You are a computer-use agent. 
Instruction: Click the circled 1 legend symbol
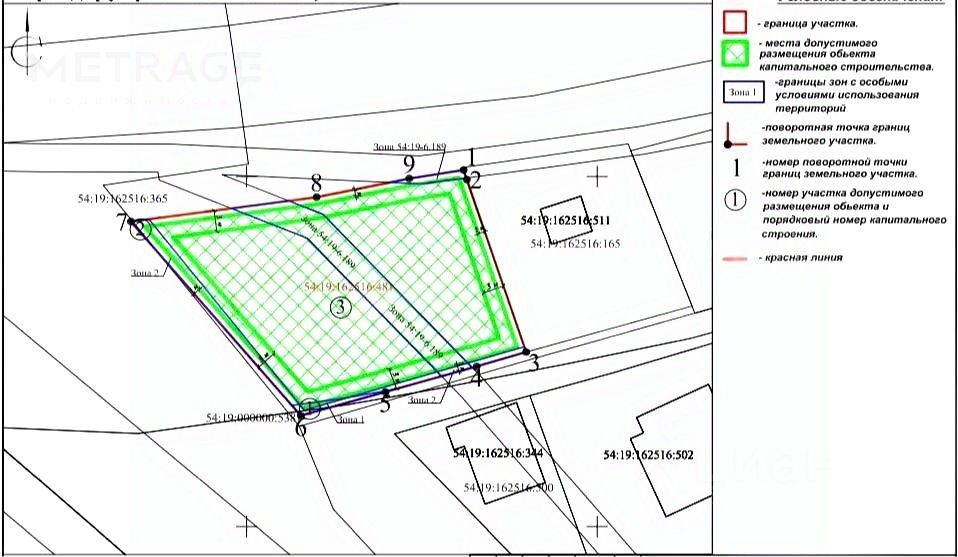[x=735, y=200]
